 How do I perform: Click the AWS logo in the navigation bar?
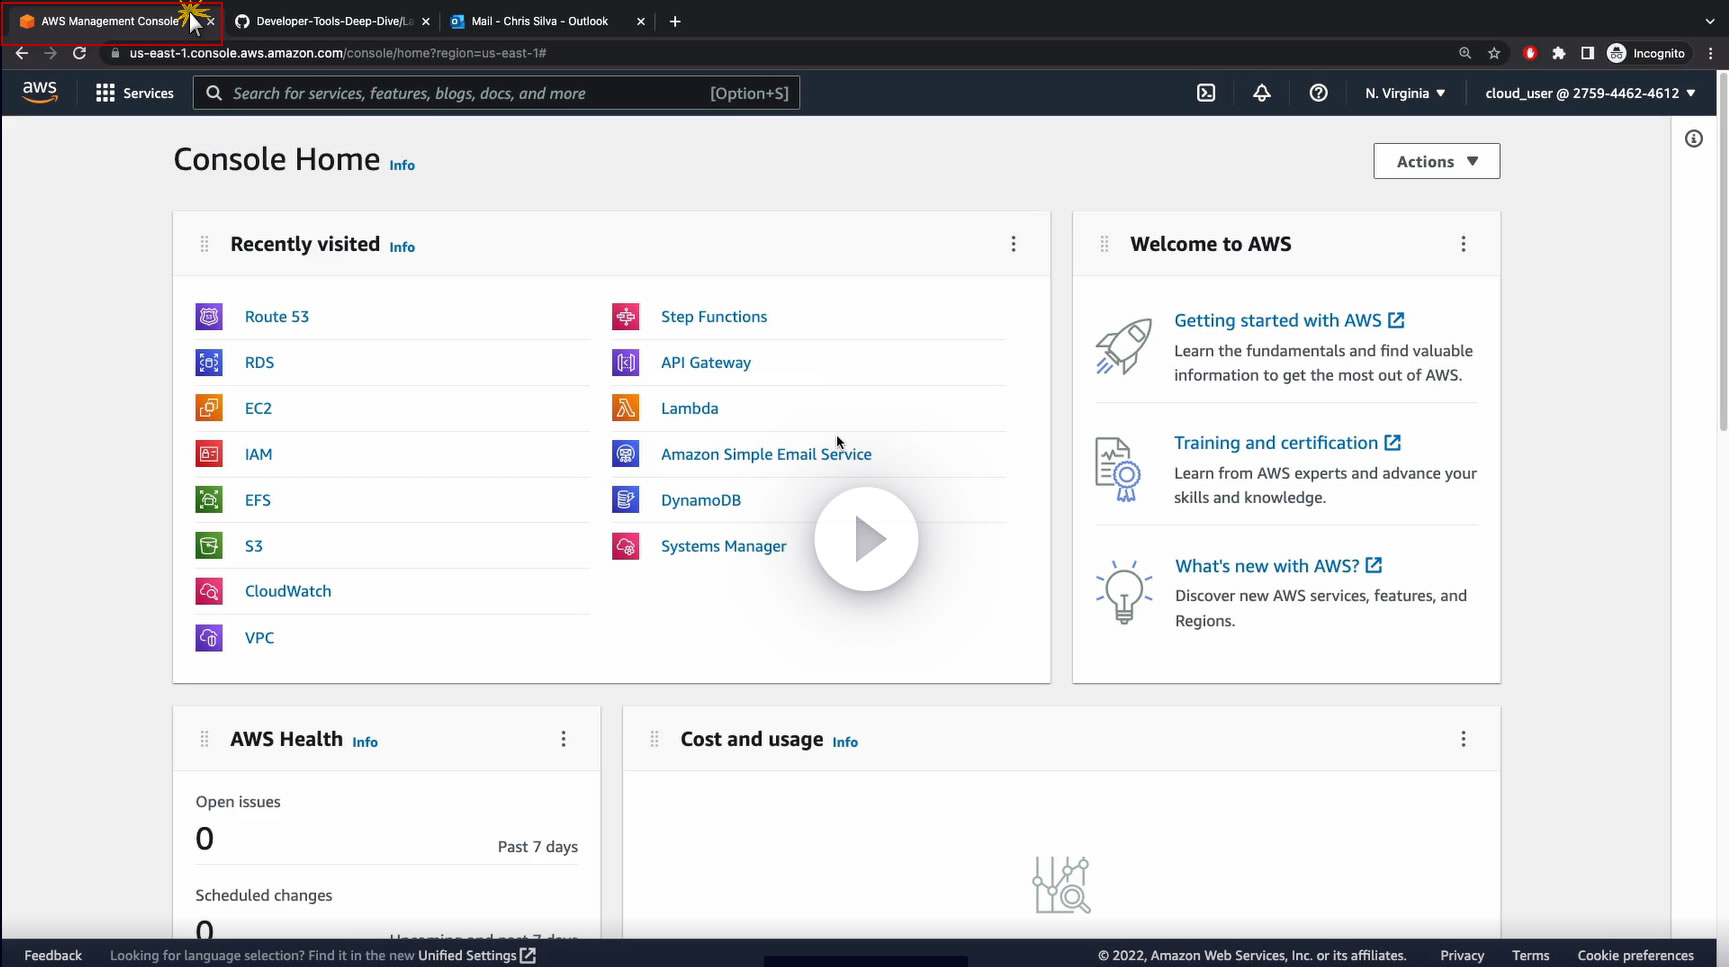40,92
